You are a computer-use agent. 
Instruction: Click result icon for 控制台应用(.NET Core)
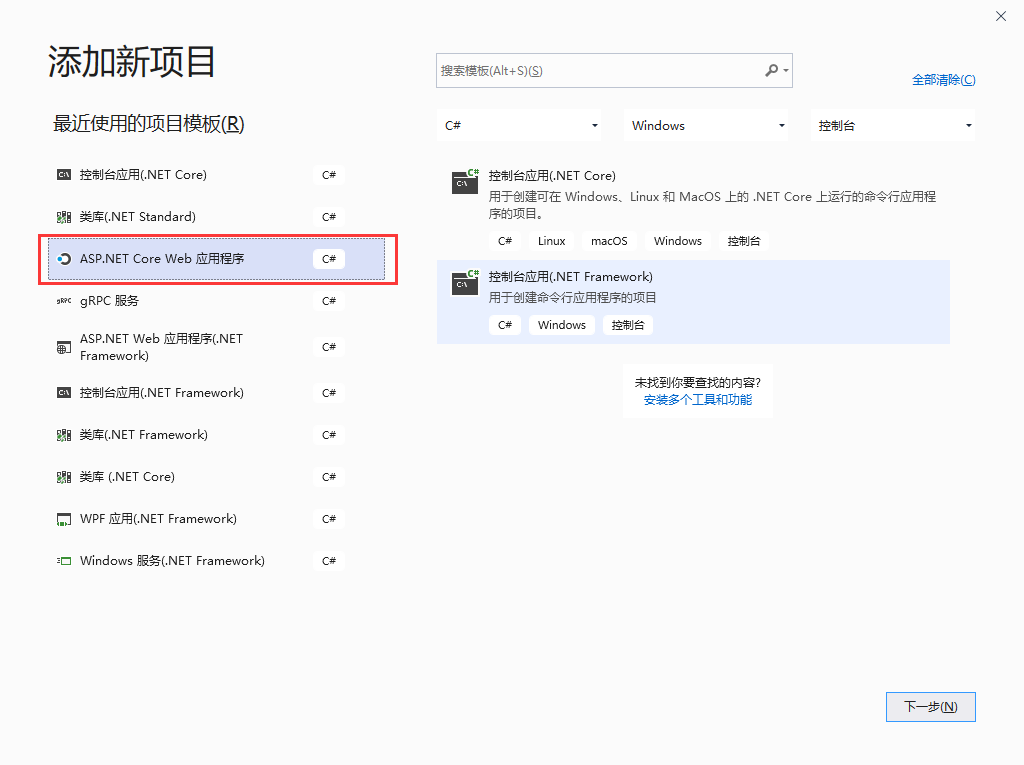pos(465,182)
